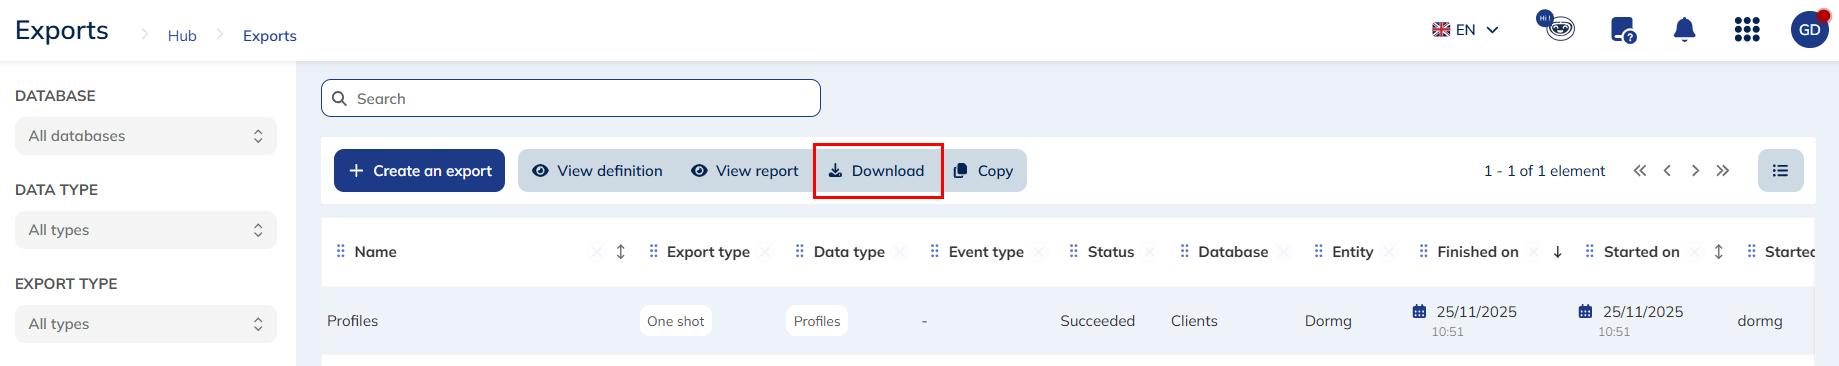Remove the Finished on column with its X
The height and width of the screenshot is (366, 1839).
click(1534, 252)
